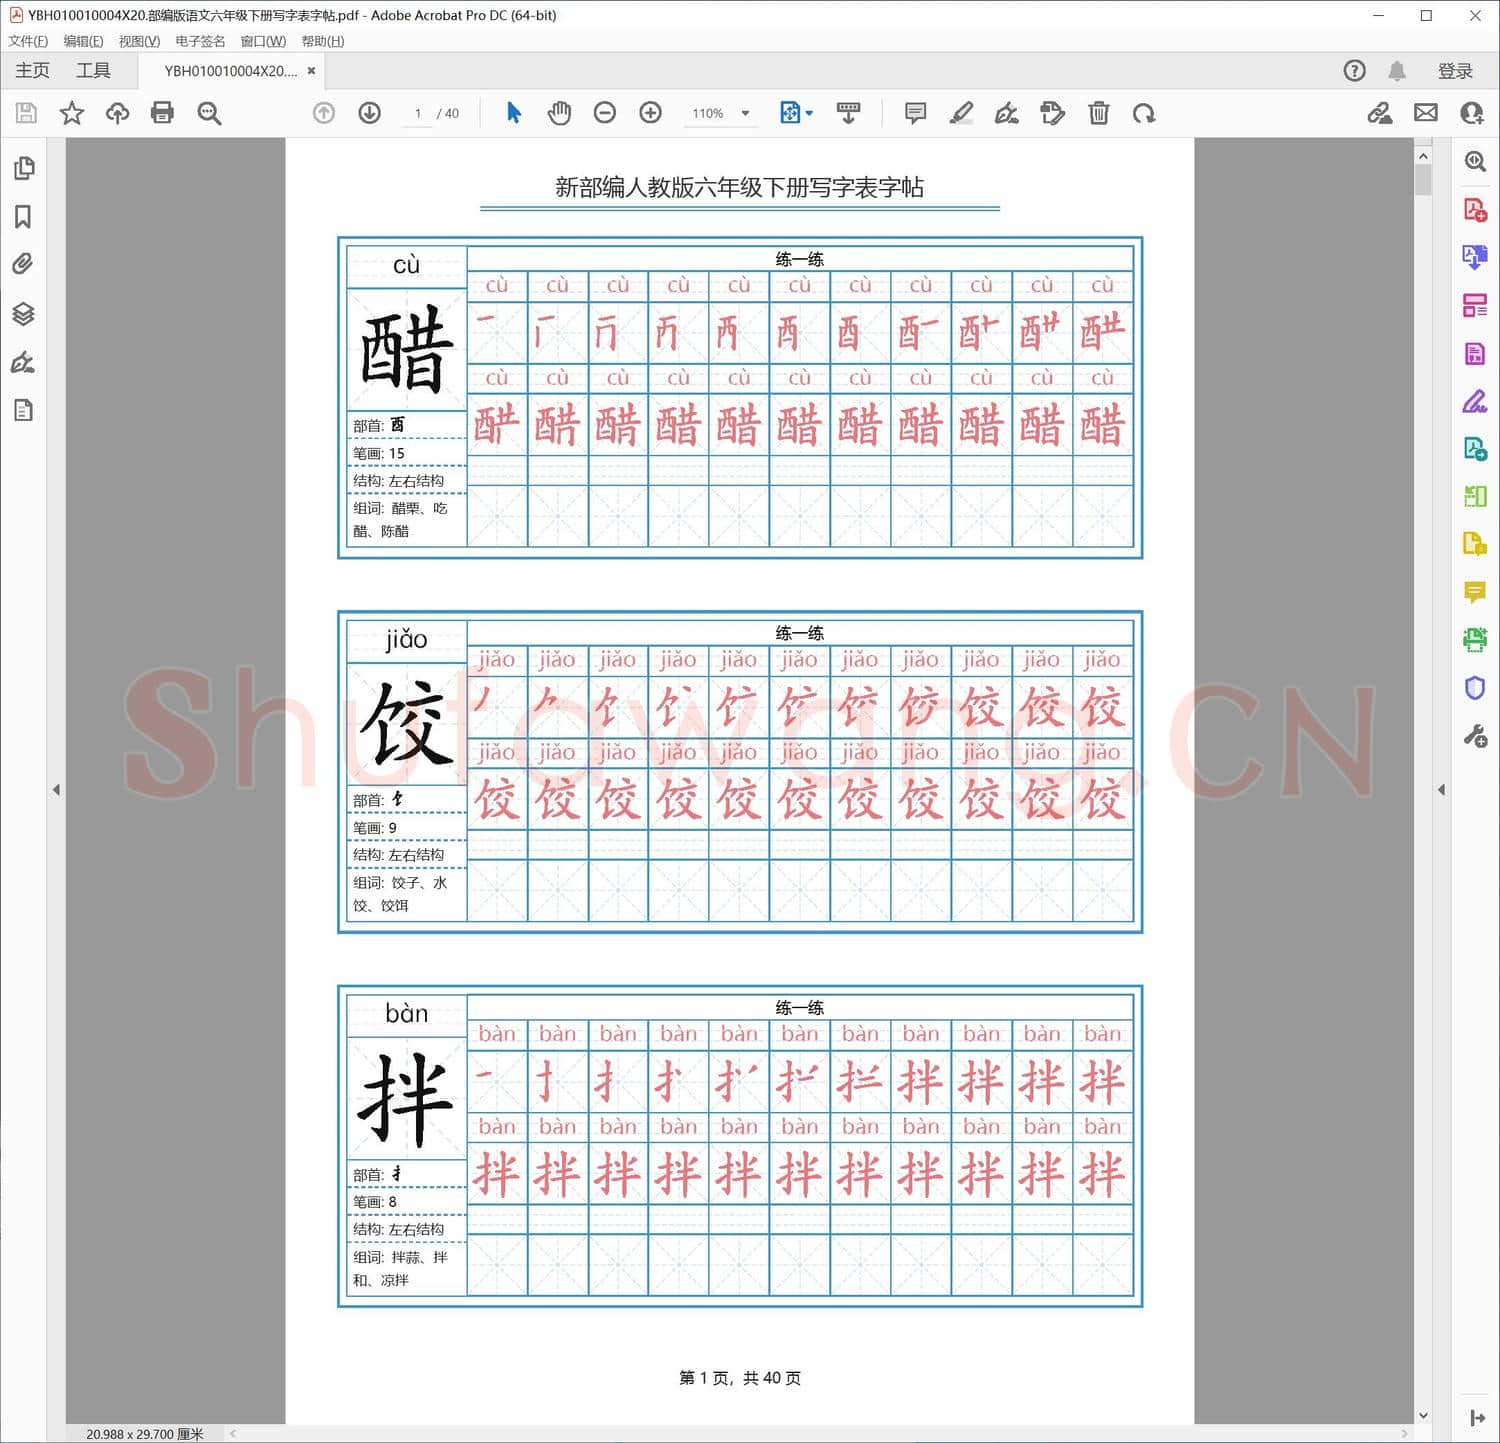1500x1443 pixels.
Task: Click the delete trash icon
Action: [x=1099, y=113]
